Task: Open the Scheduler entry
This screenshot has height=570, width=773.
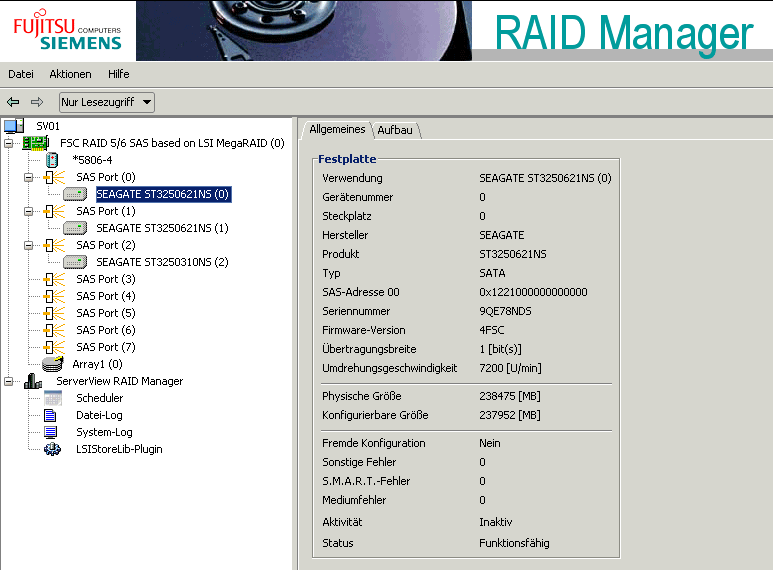Action: pyautogui.click(x=100, y=398)
